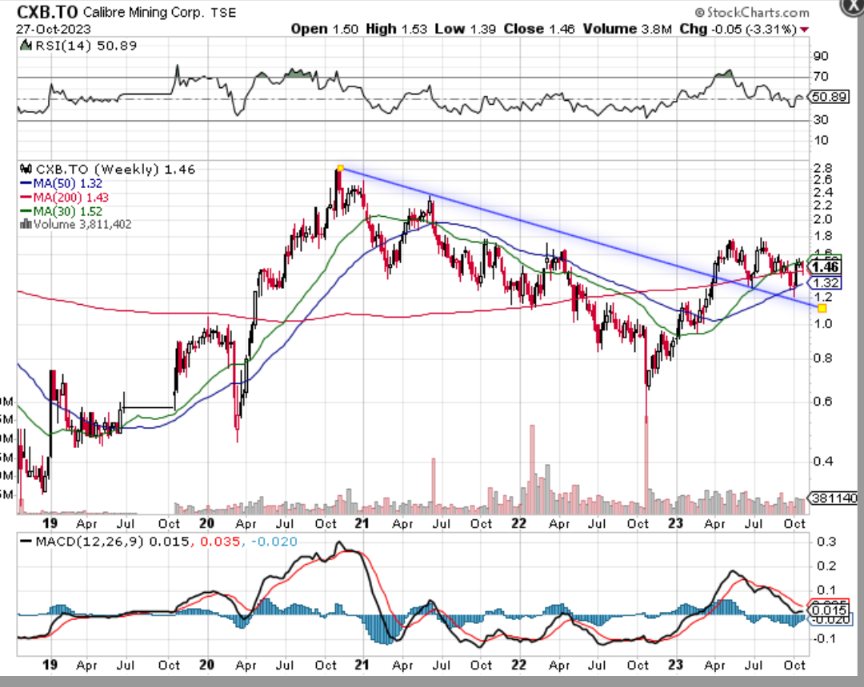This screenshot has width=864, height=687.
Task: Click the 1.46 last price tag on right axis
Action: (x=825, y=267)
